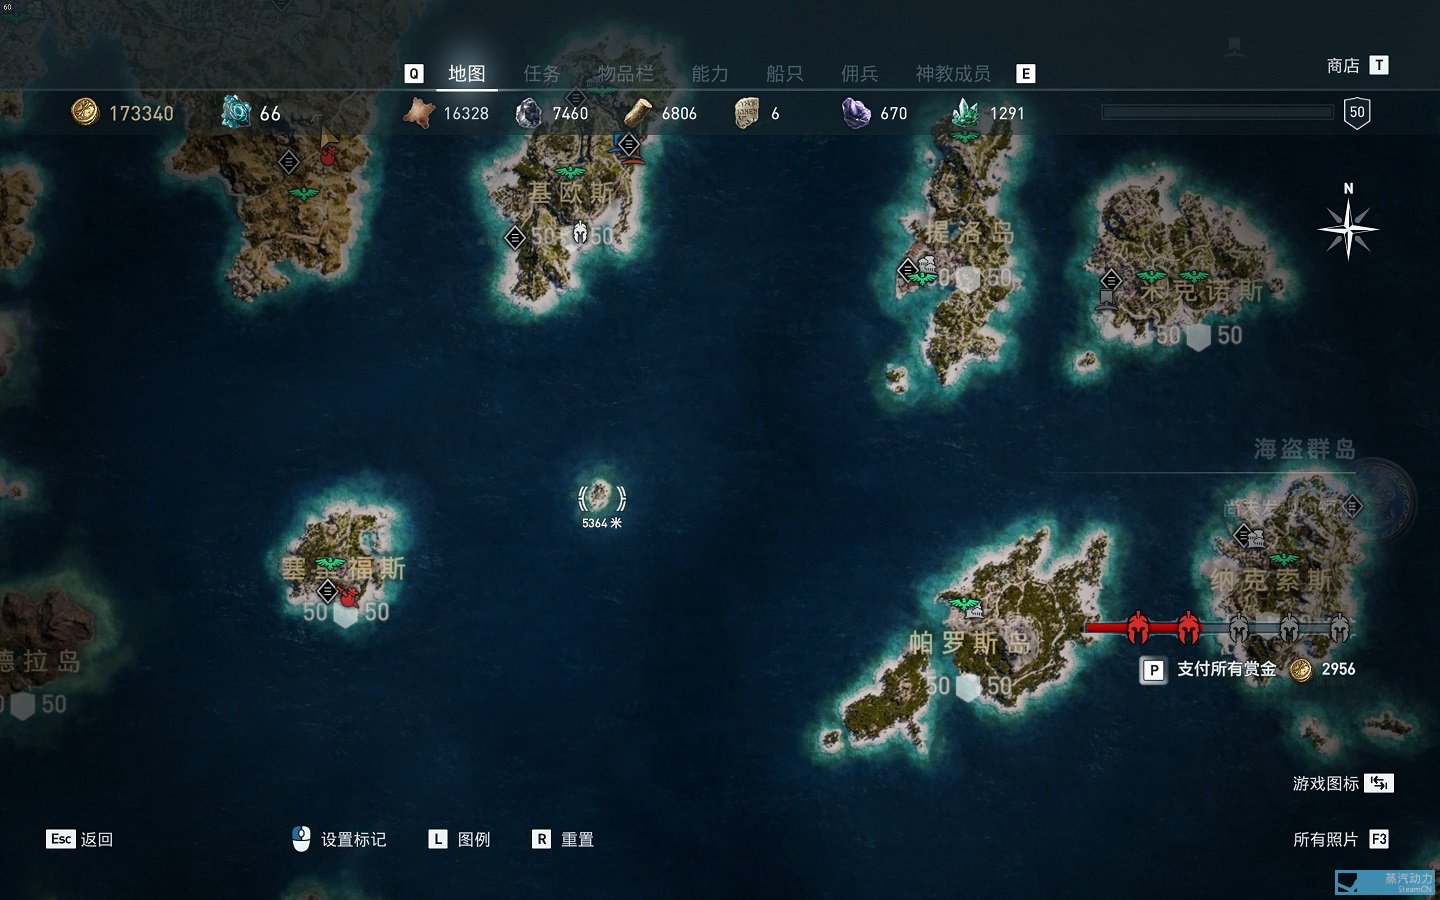Click the last grey bounty helmet icon
The width and height of the screenshot is (1440, 900).
click(1339, 628)
